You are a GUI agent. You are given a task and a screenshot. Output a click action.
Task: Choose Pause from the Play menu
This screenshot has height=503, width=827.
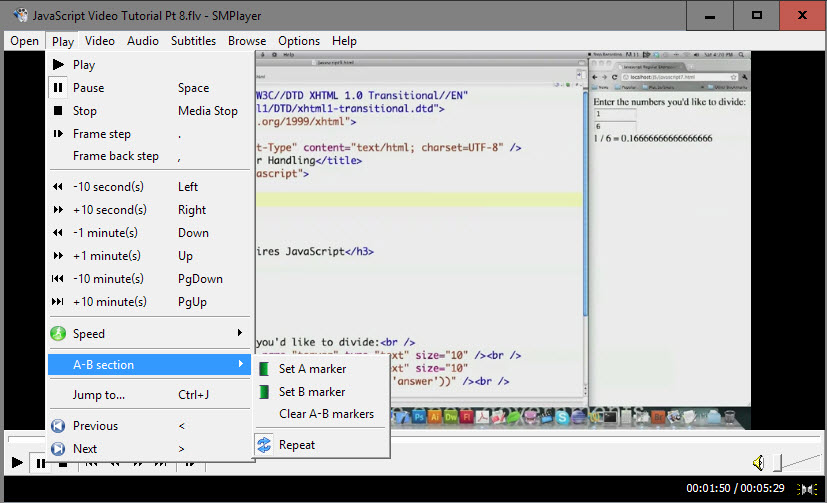point(149,88)
